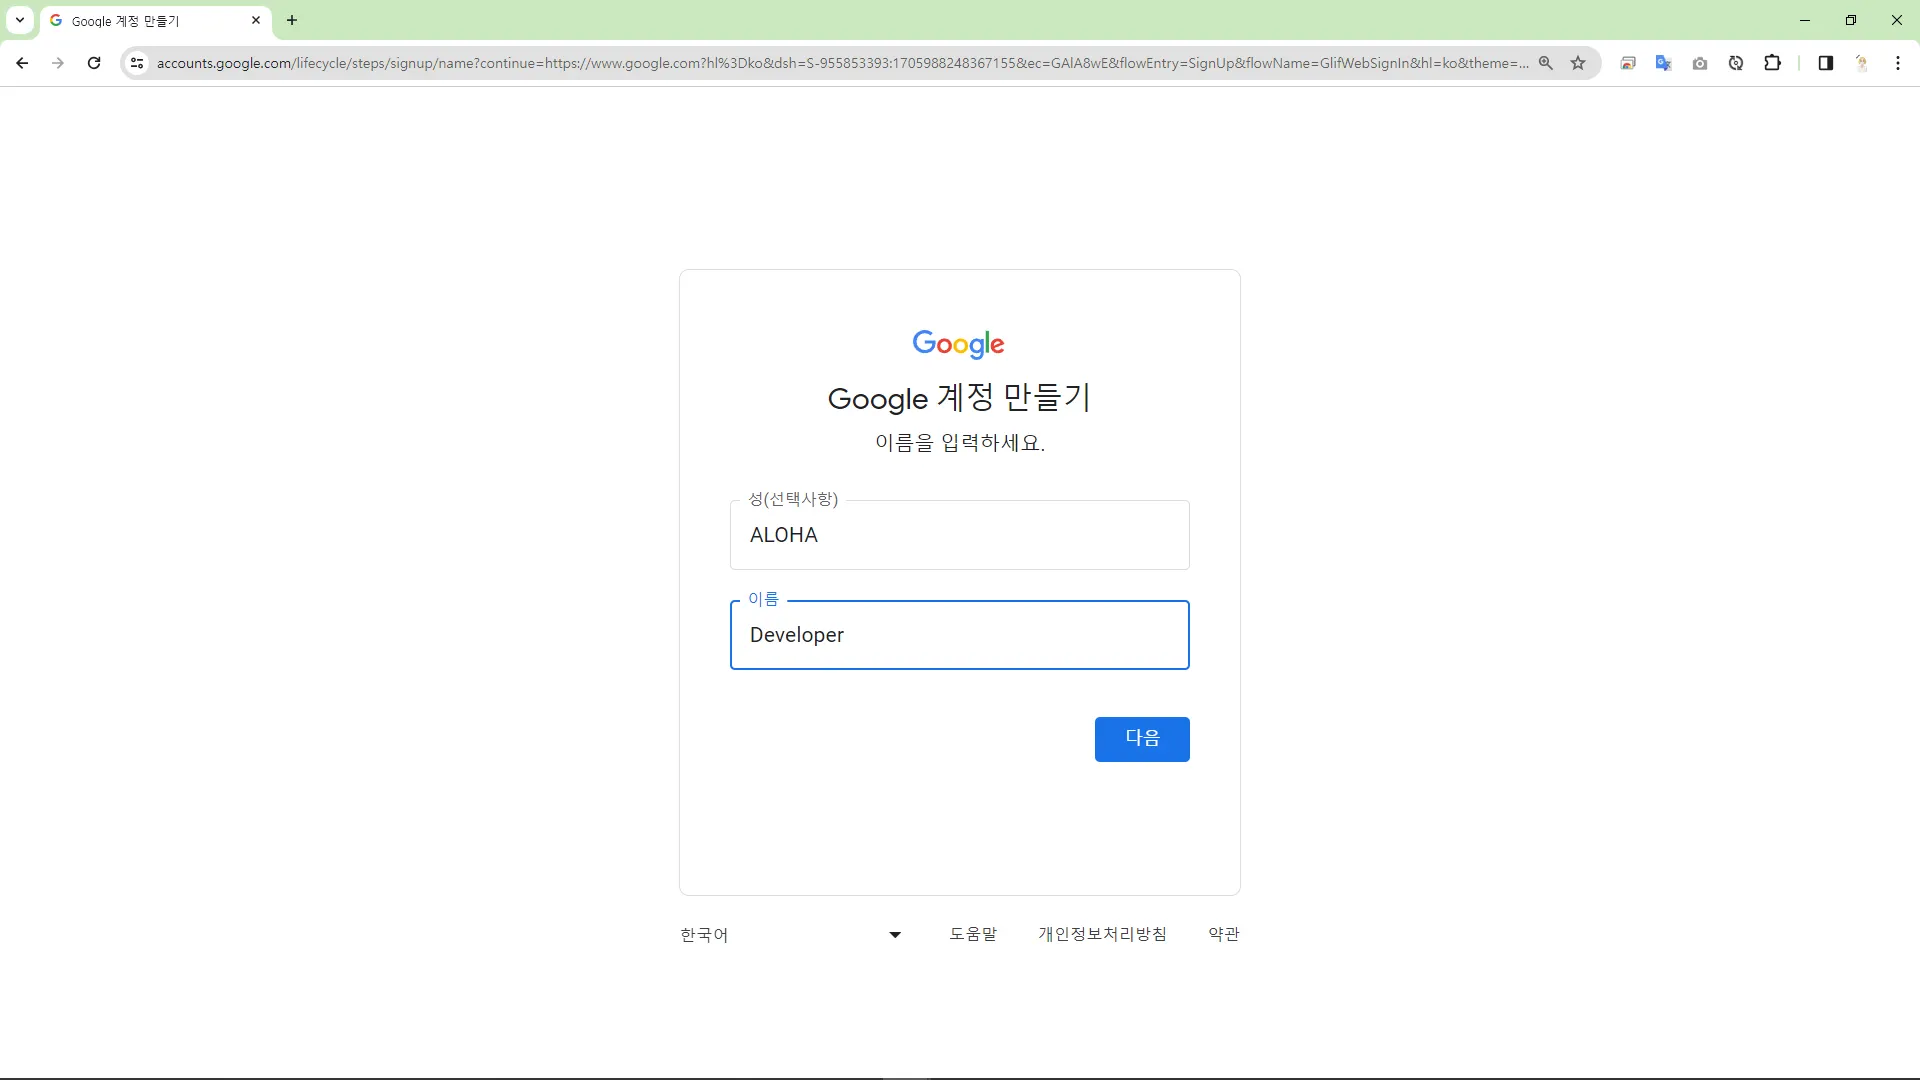Open the 한국어 language dropdown
Screen dimensions: 1920x1080
(x=790, y=935)
